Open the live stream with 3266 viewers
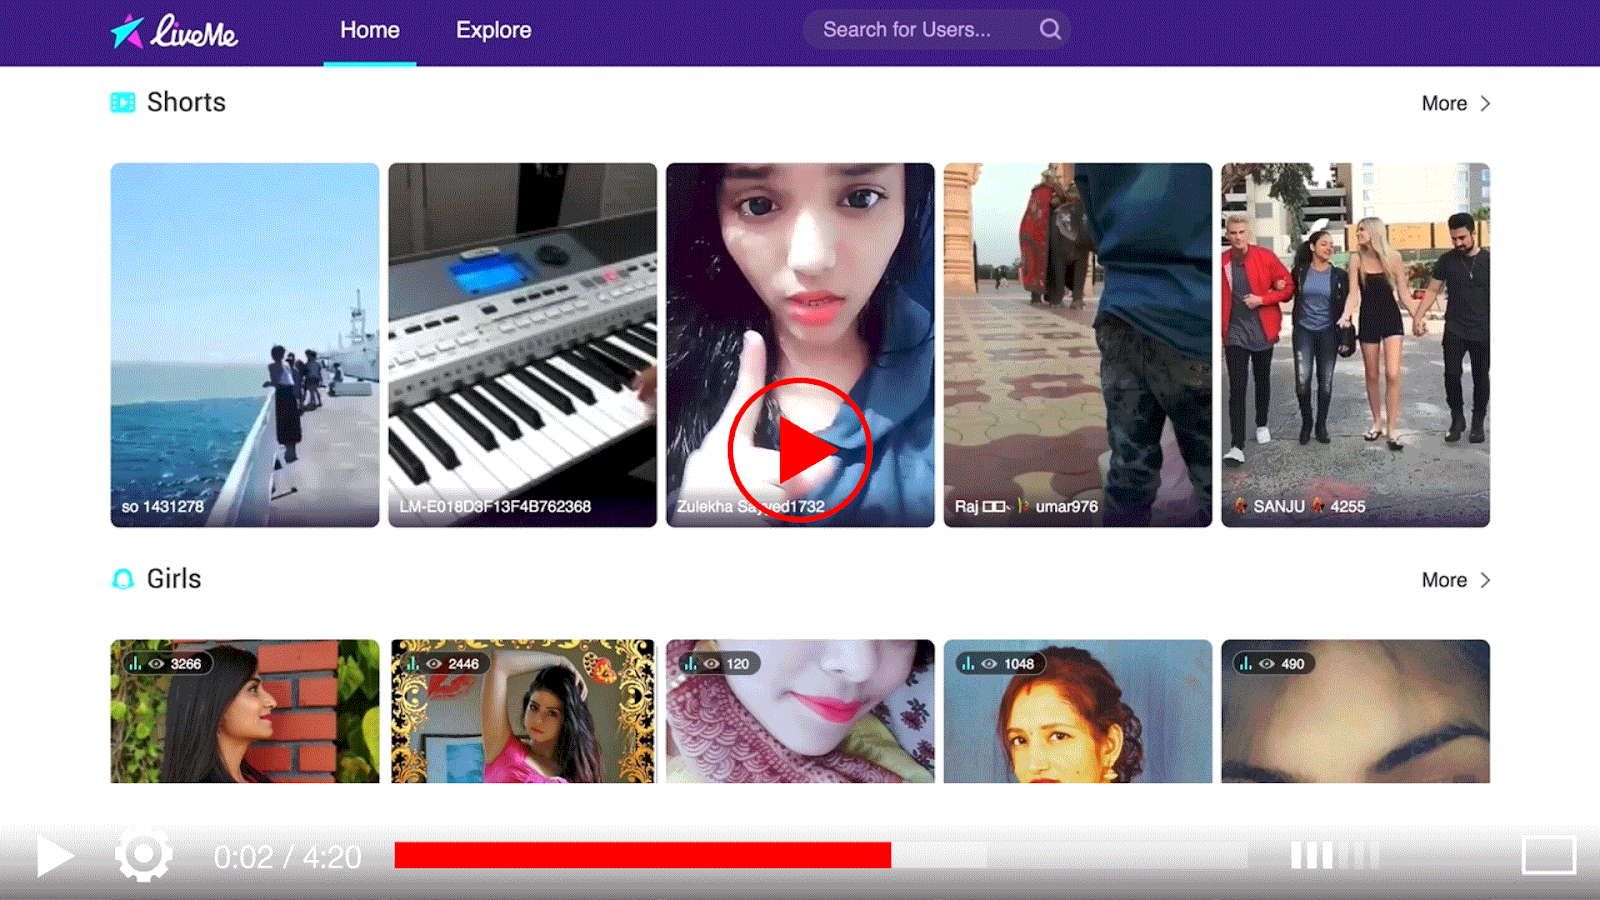Viewport: 1600px width, 900px height. pyautogui.click(x=245, y=711)
